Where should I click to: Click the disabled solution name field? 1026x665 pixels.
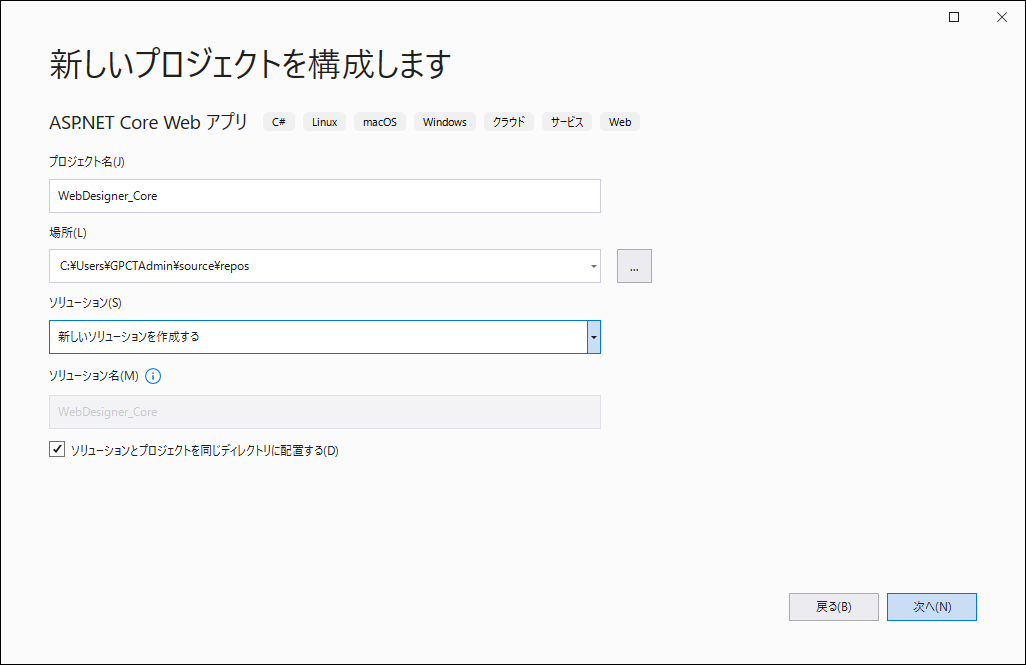325,412
